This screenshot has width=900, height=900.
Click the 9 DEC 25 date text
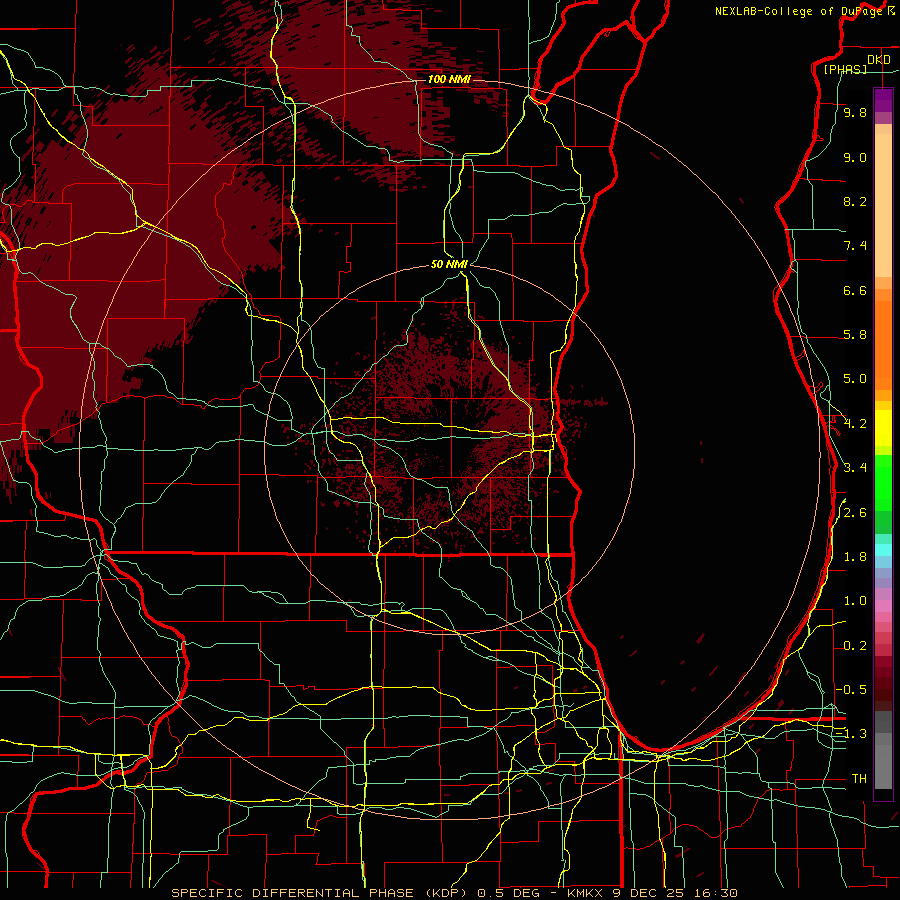pyautogui.click(x=650, y=893)
